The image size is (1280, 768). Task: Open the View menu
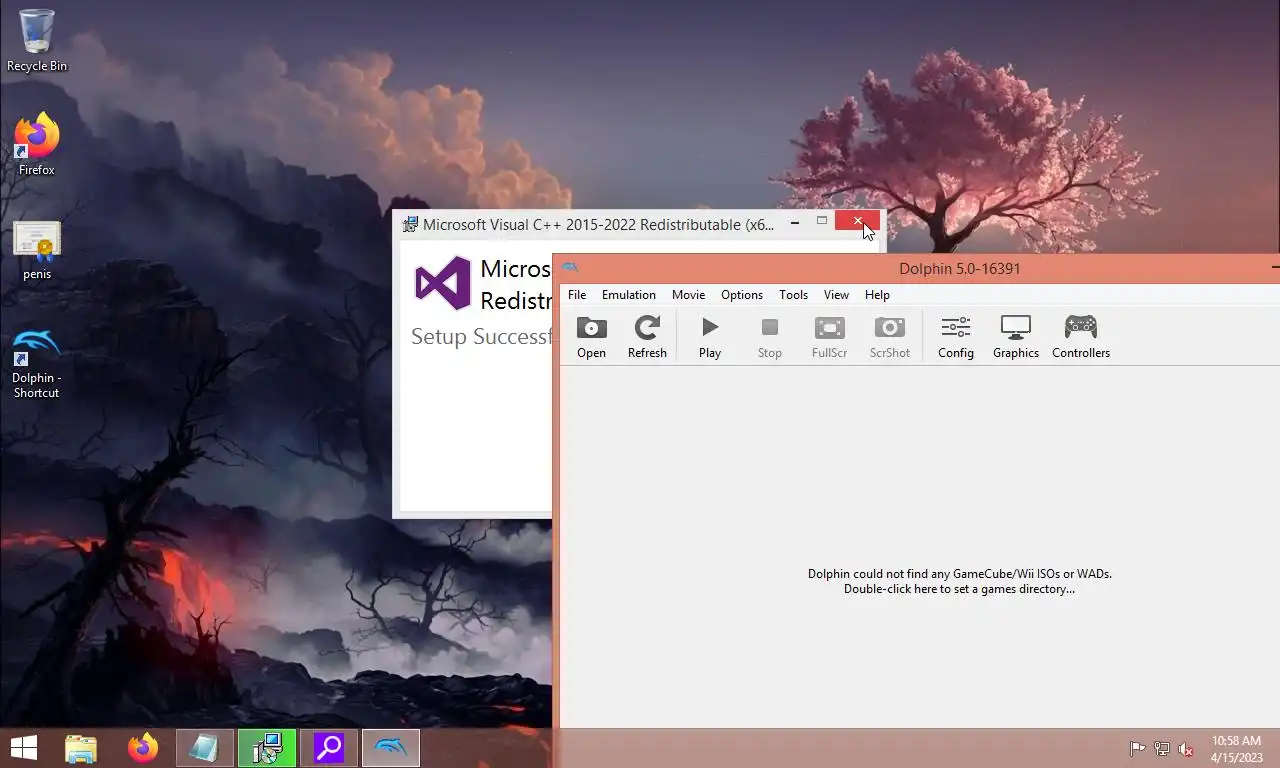point(836,295)
